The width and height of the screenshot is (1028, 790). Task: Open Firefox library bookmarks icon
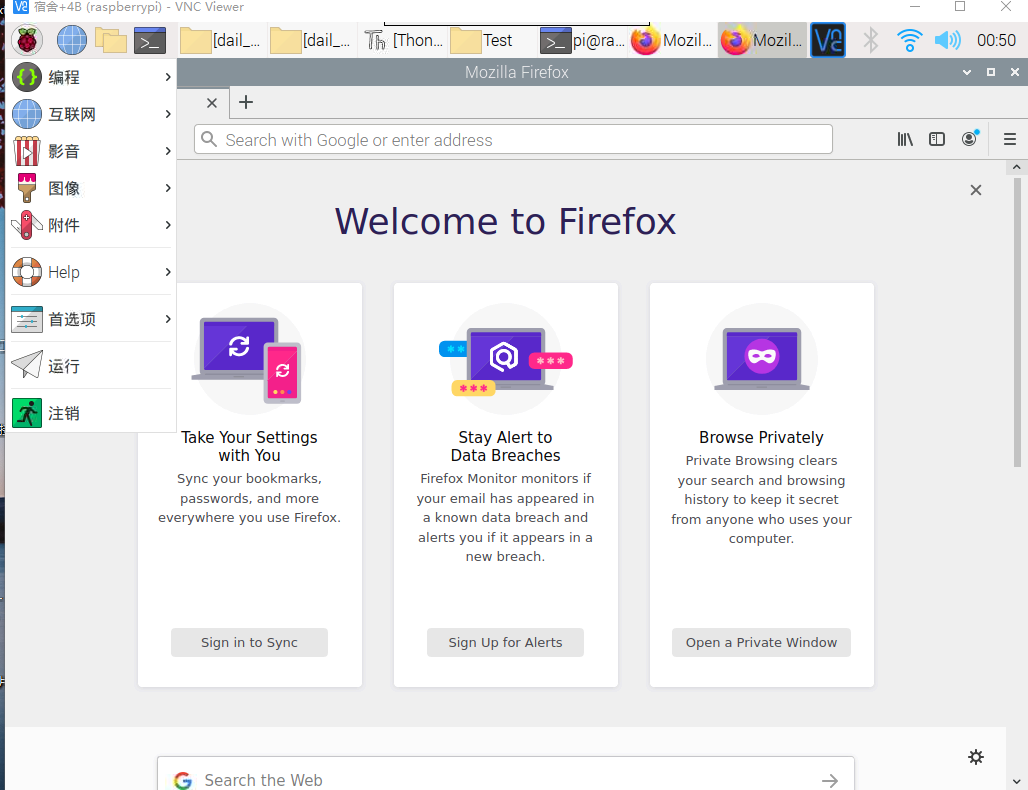pos(905,139)
